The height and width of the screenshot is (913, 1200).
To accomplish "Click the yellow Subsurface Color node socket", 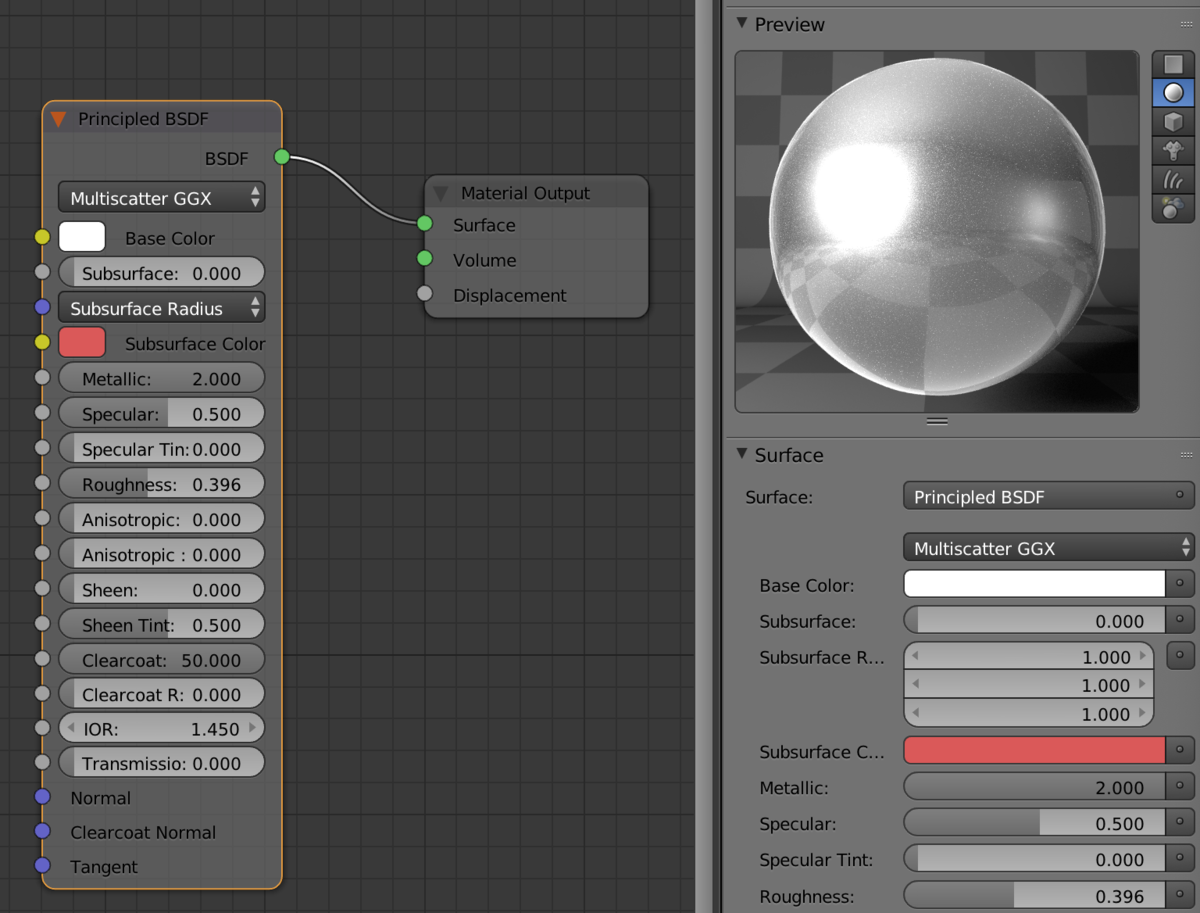I will click(42, 342).
